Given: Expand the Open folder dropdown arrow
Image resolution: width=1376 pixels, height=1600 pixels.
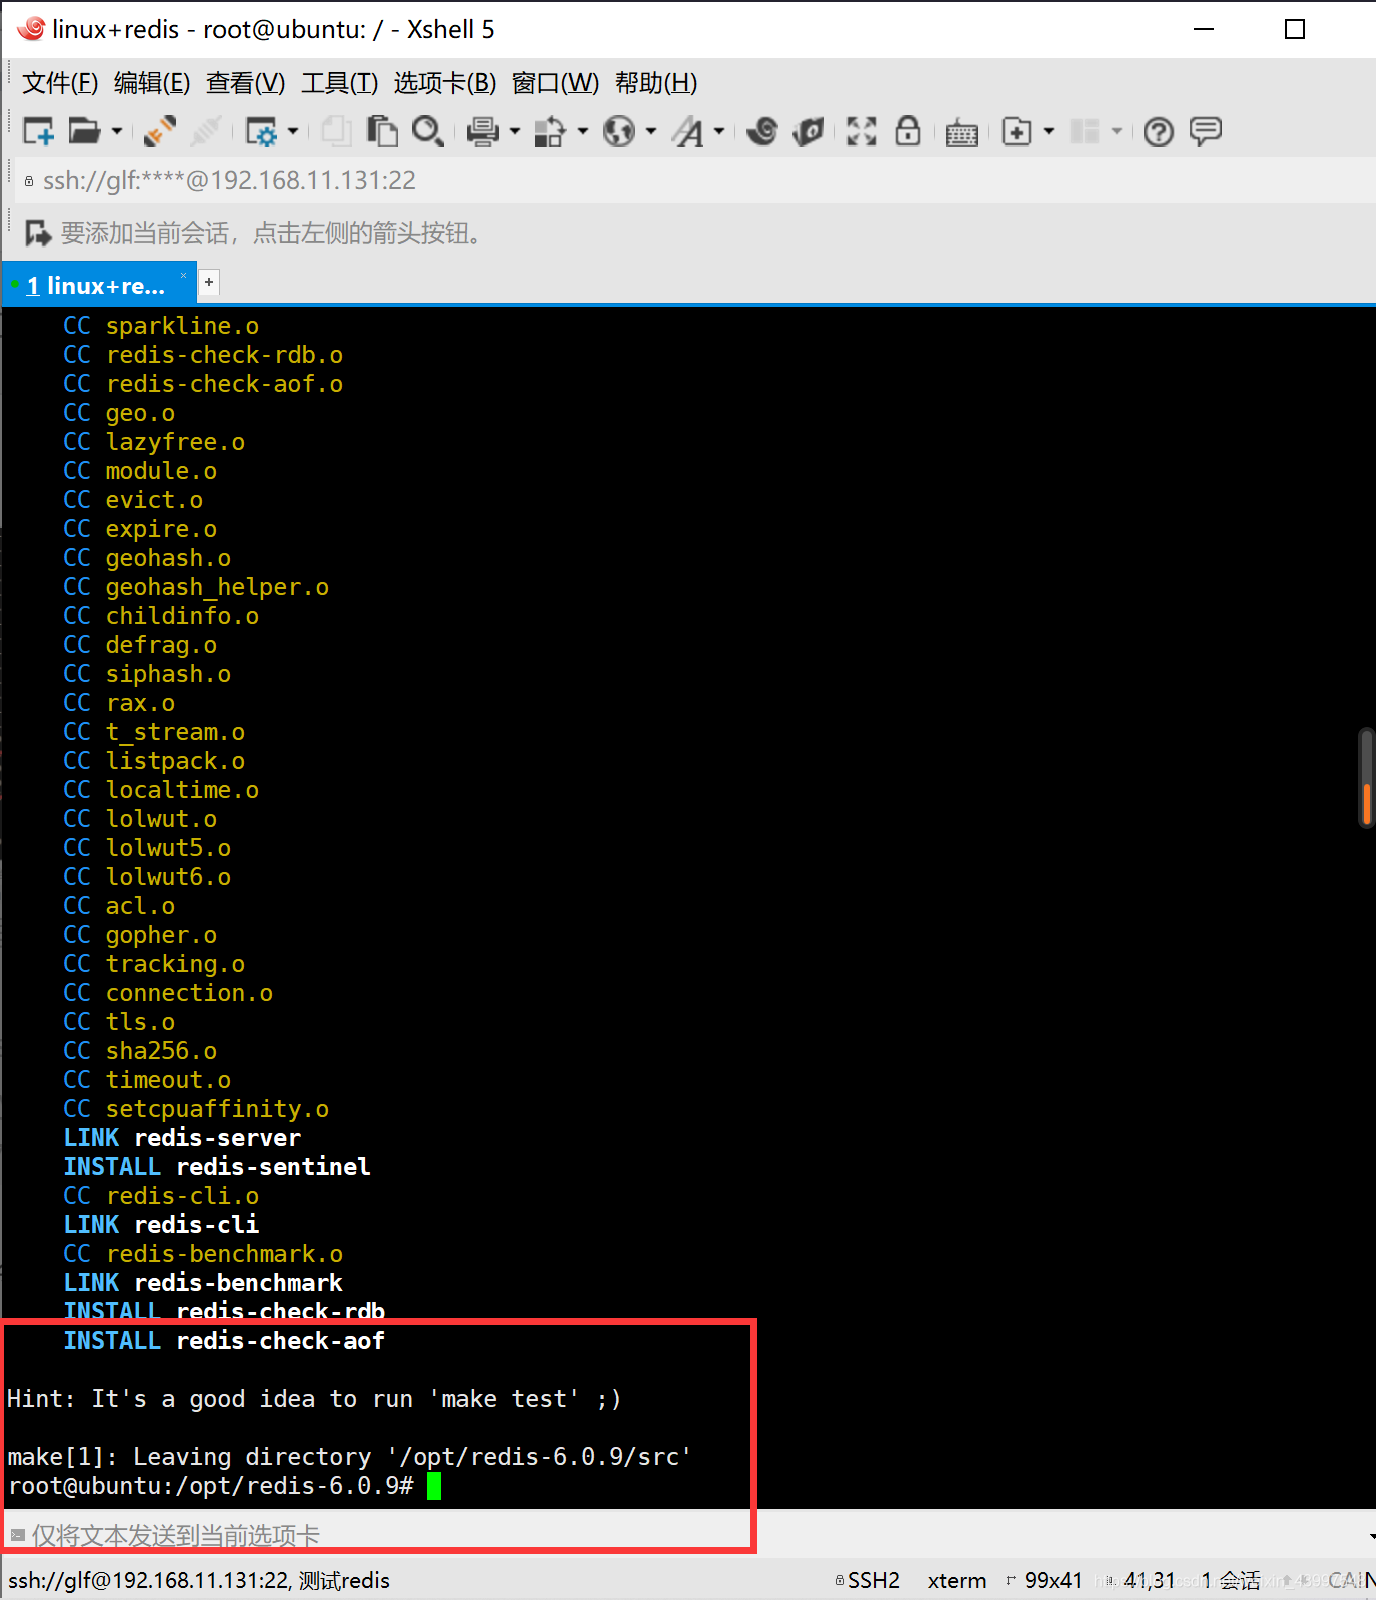Looking at the screenshot, I should (116, 131).
